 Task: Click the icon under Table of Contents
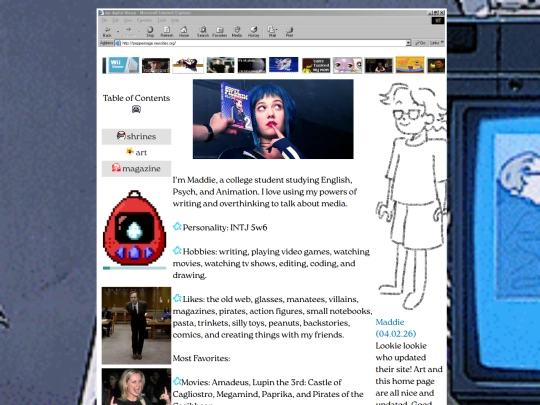click(136, 109)
